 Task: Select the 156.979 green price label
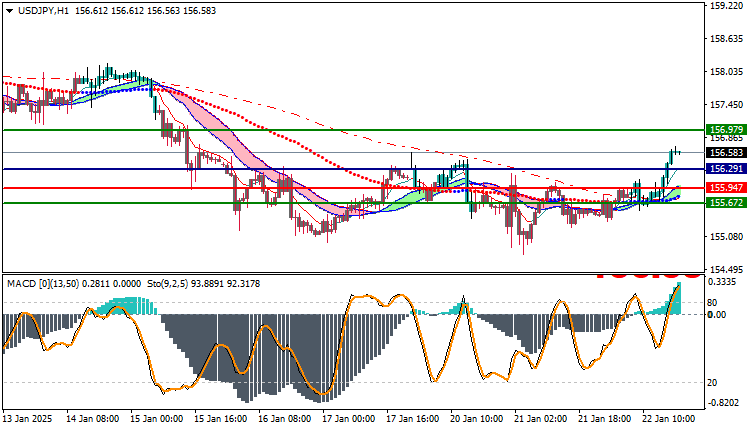tap(727, 130)
